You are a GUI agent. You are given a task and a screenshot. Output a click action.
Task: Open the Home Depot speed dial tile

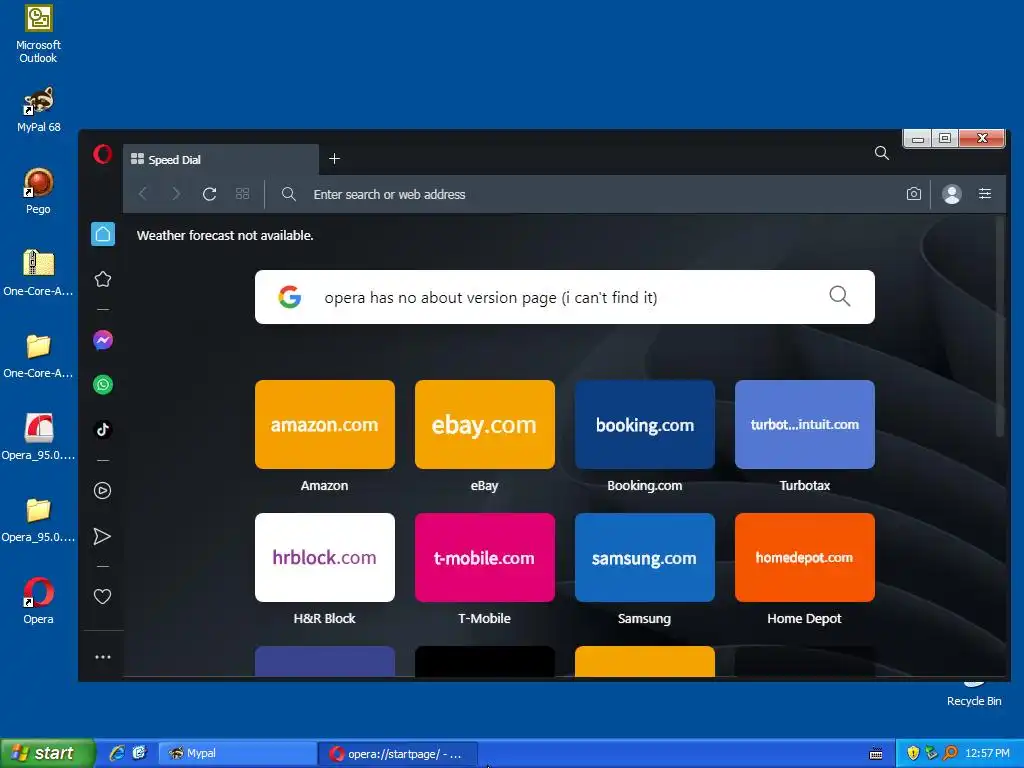click(805, 558)
